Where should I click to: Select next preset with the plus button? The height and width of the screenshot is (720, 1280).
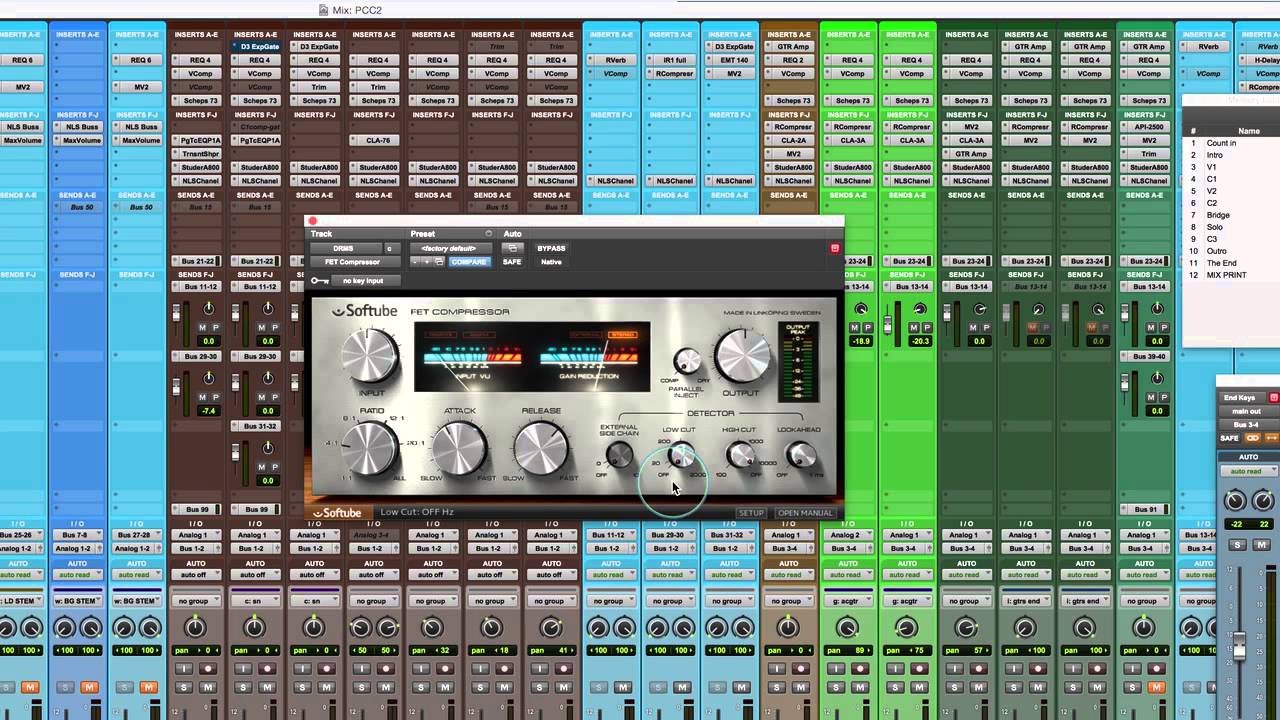click(428, 262)
